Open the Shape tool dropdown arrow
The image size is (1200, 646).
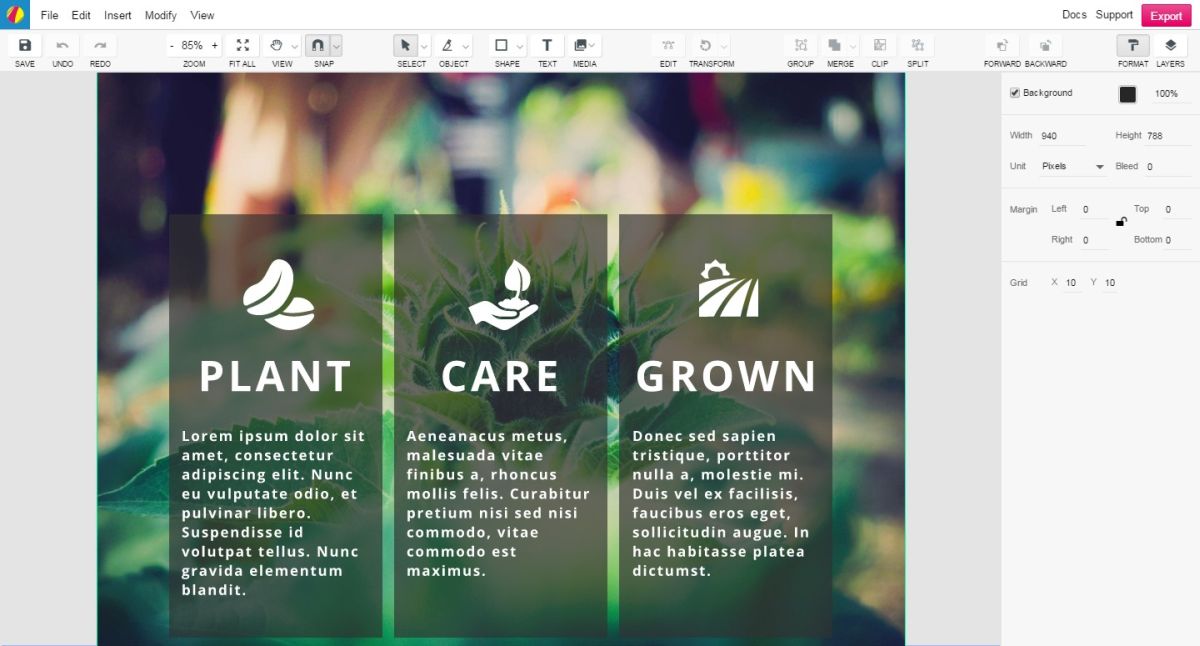point(521,46)
